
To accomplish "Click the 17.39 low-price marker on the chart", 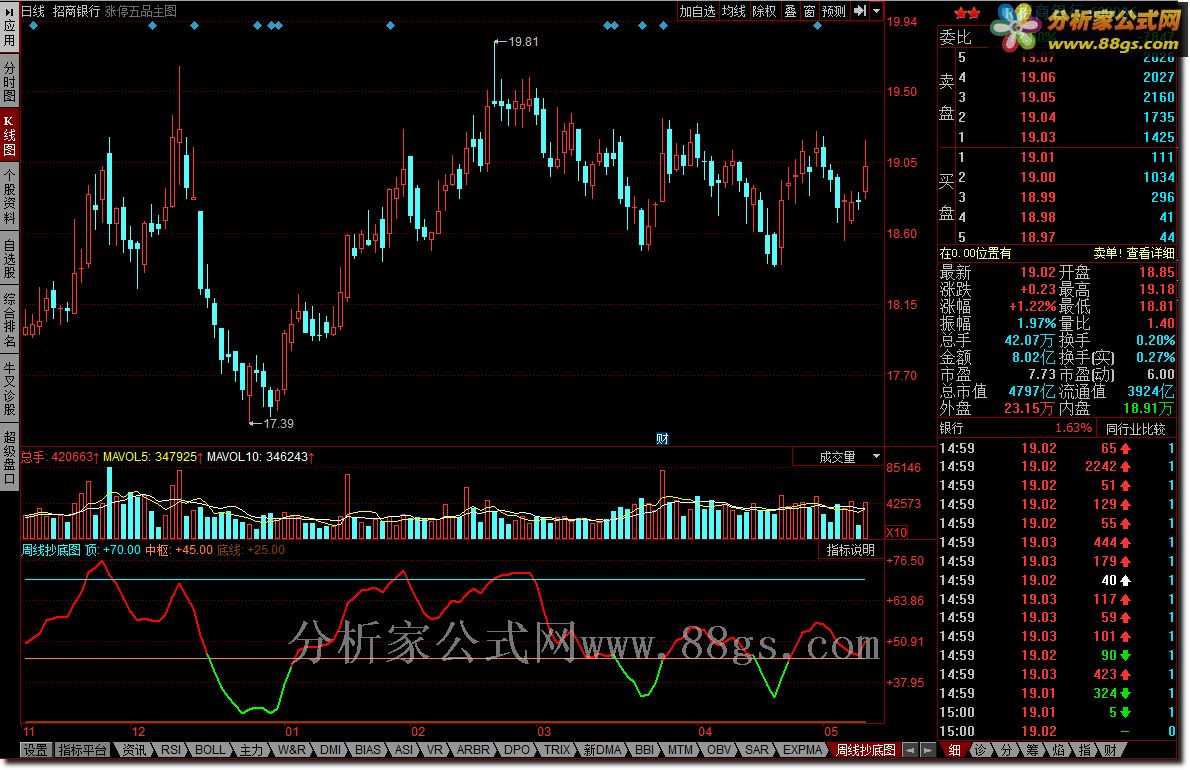I will coord(278,423).
